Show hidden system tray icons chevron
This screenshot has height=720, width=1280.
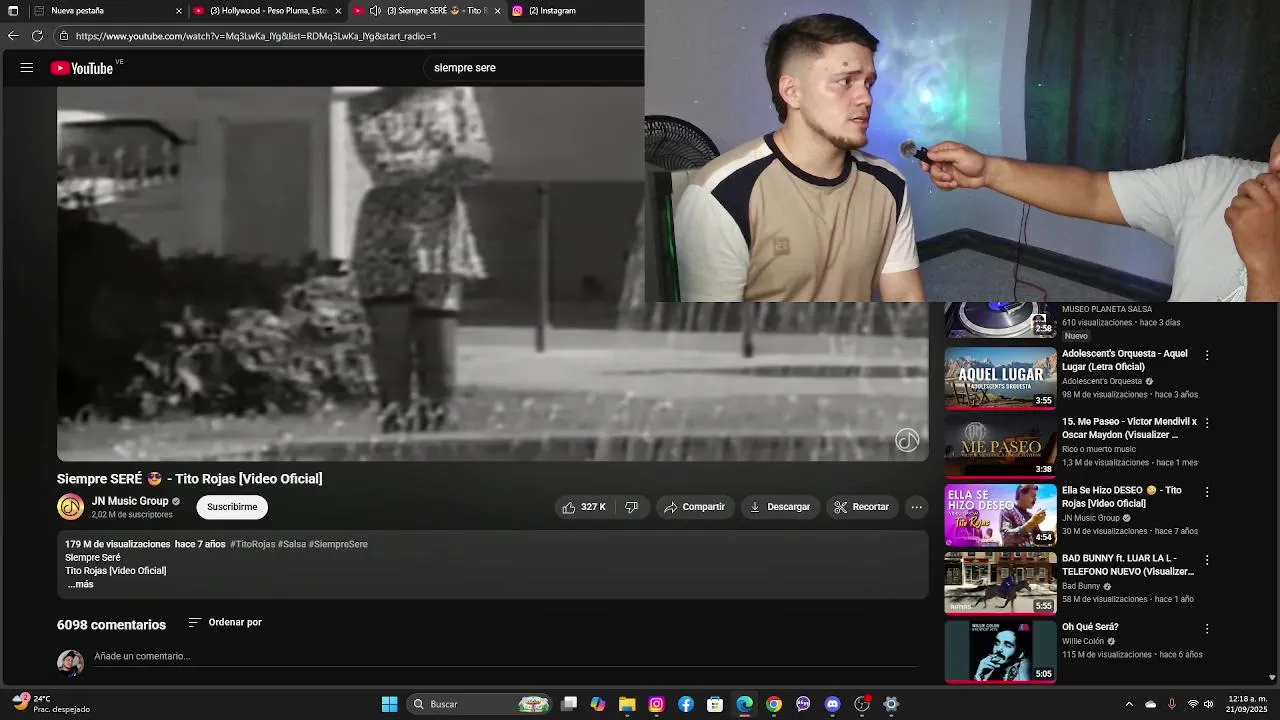point(1129,704)
